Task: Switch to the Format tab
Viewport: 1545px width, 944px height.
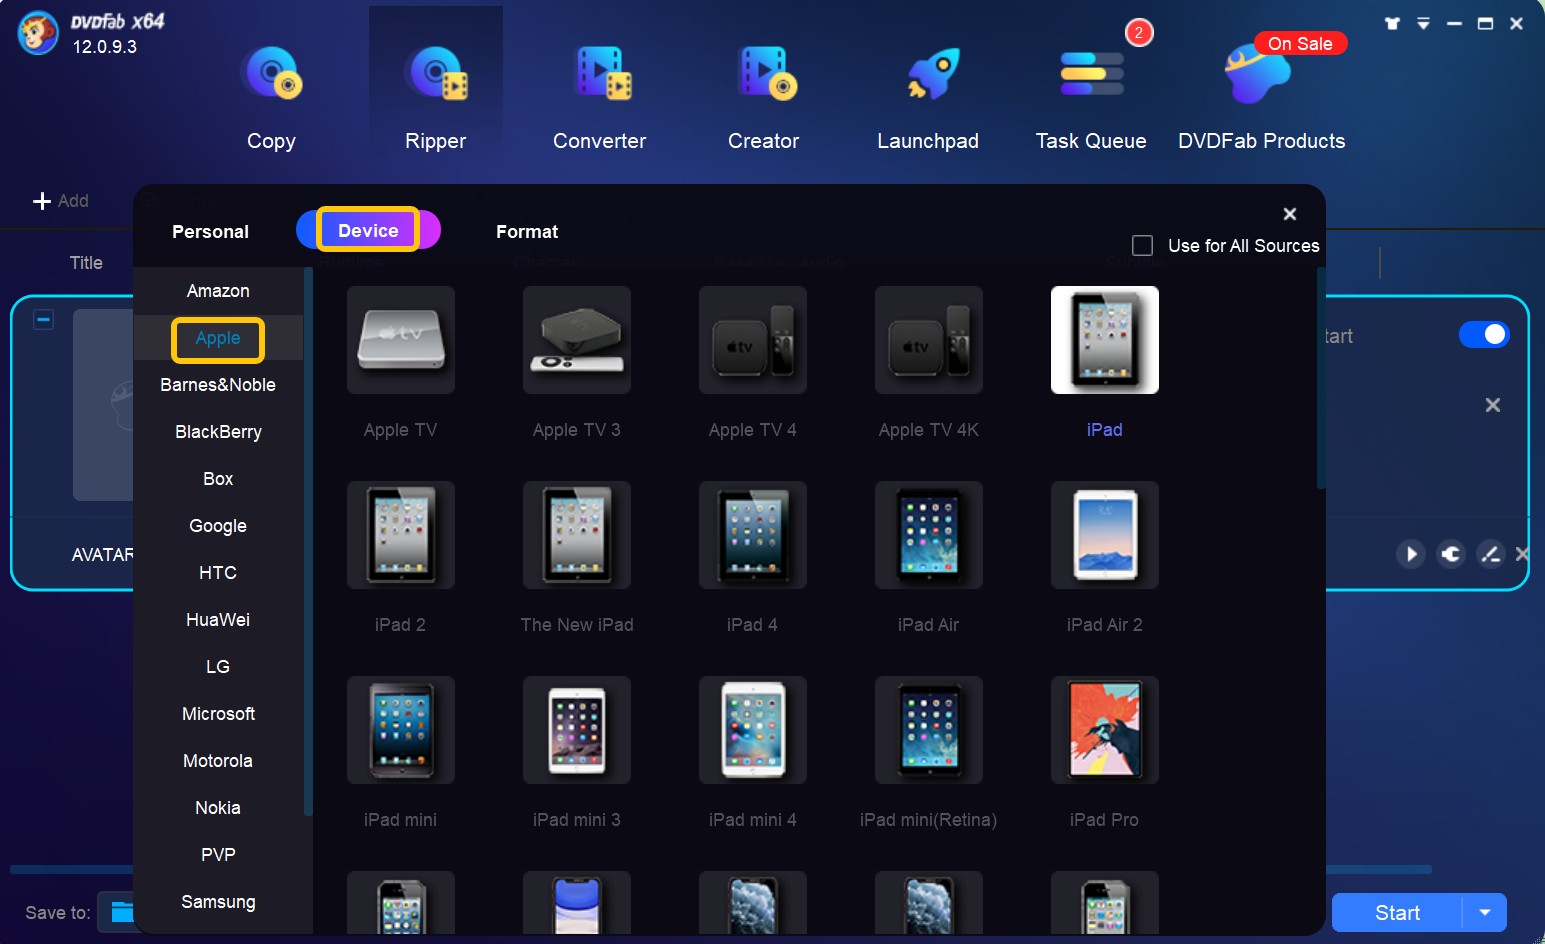Action: [x=527, y=231]
